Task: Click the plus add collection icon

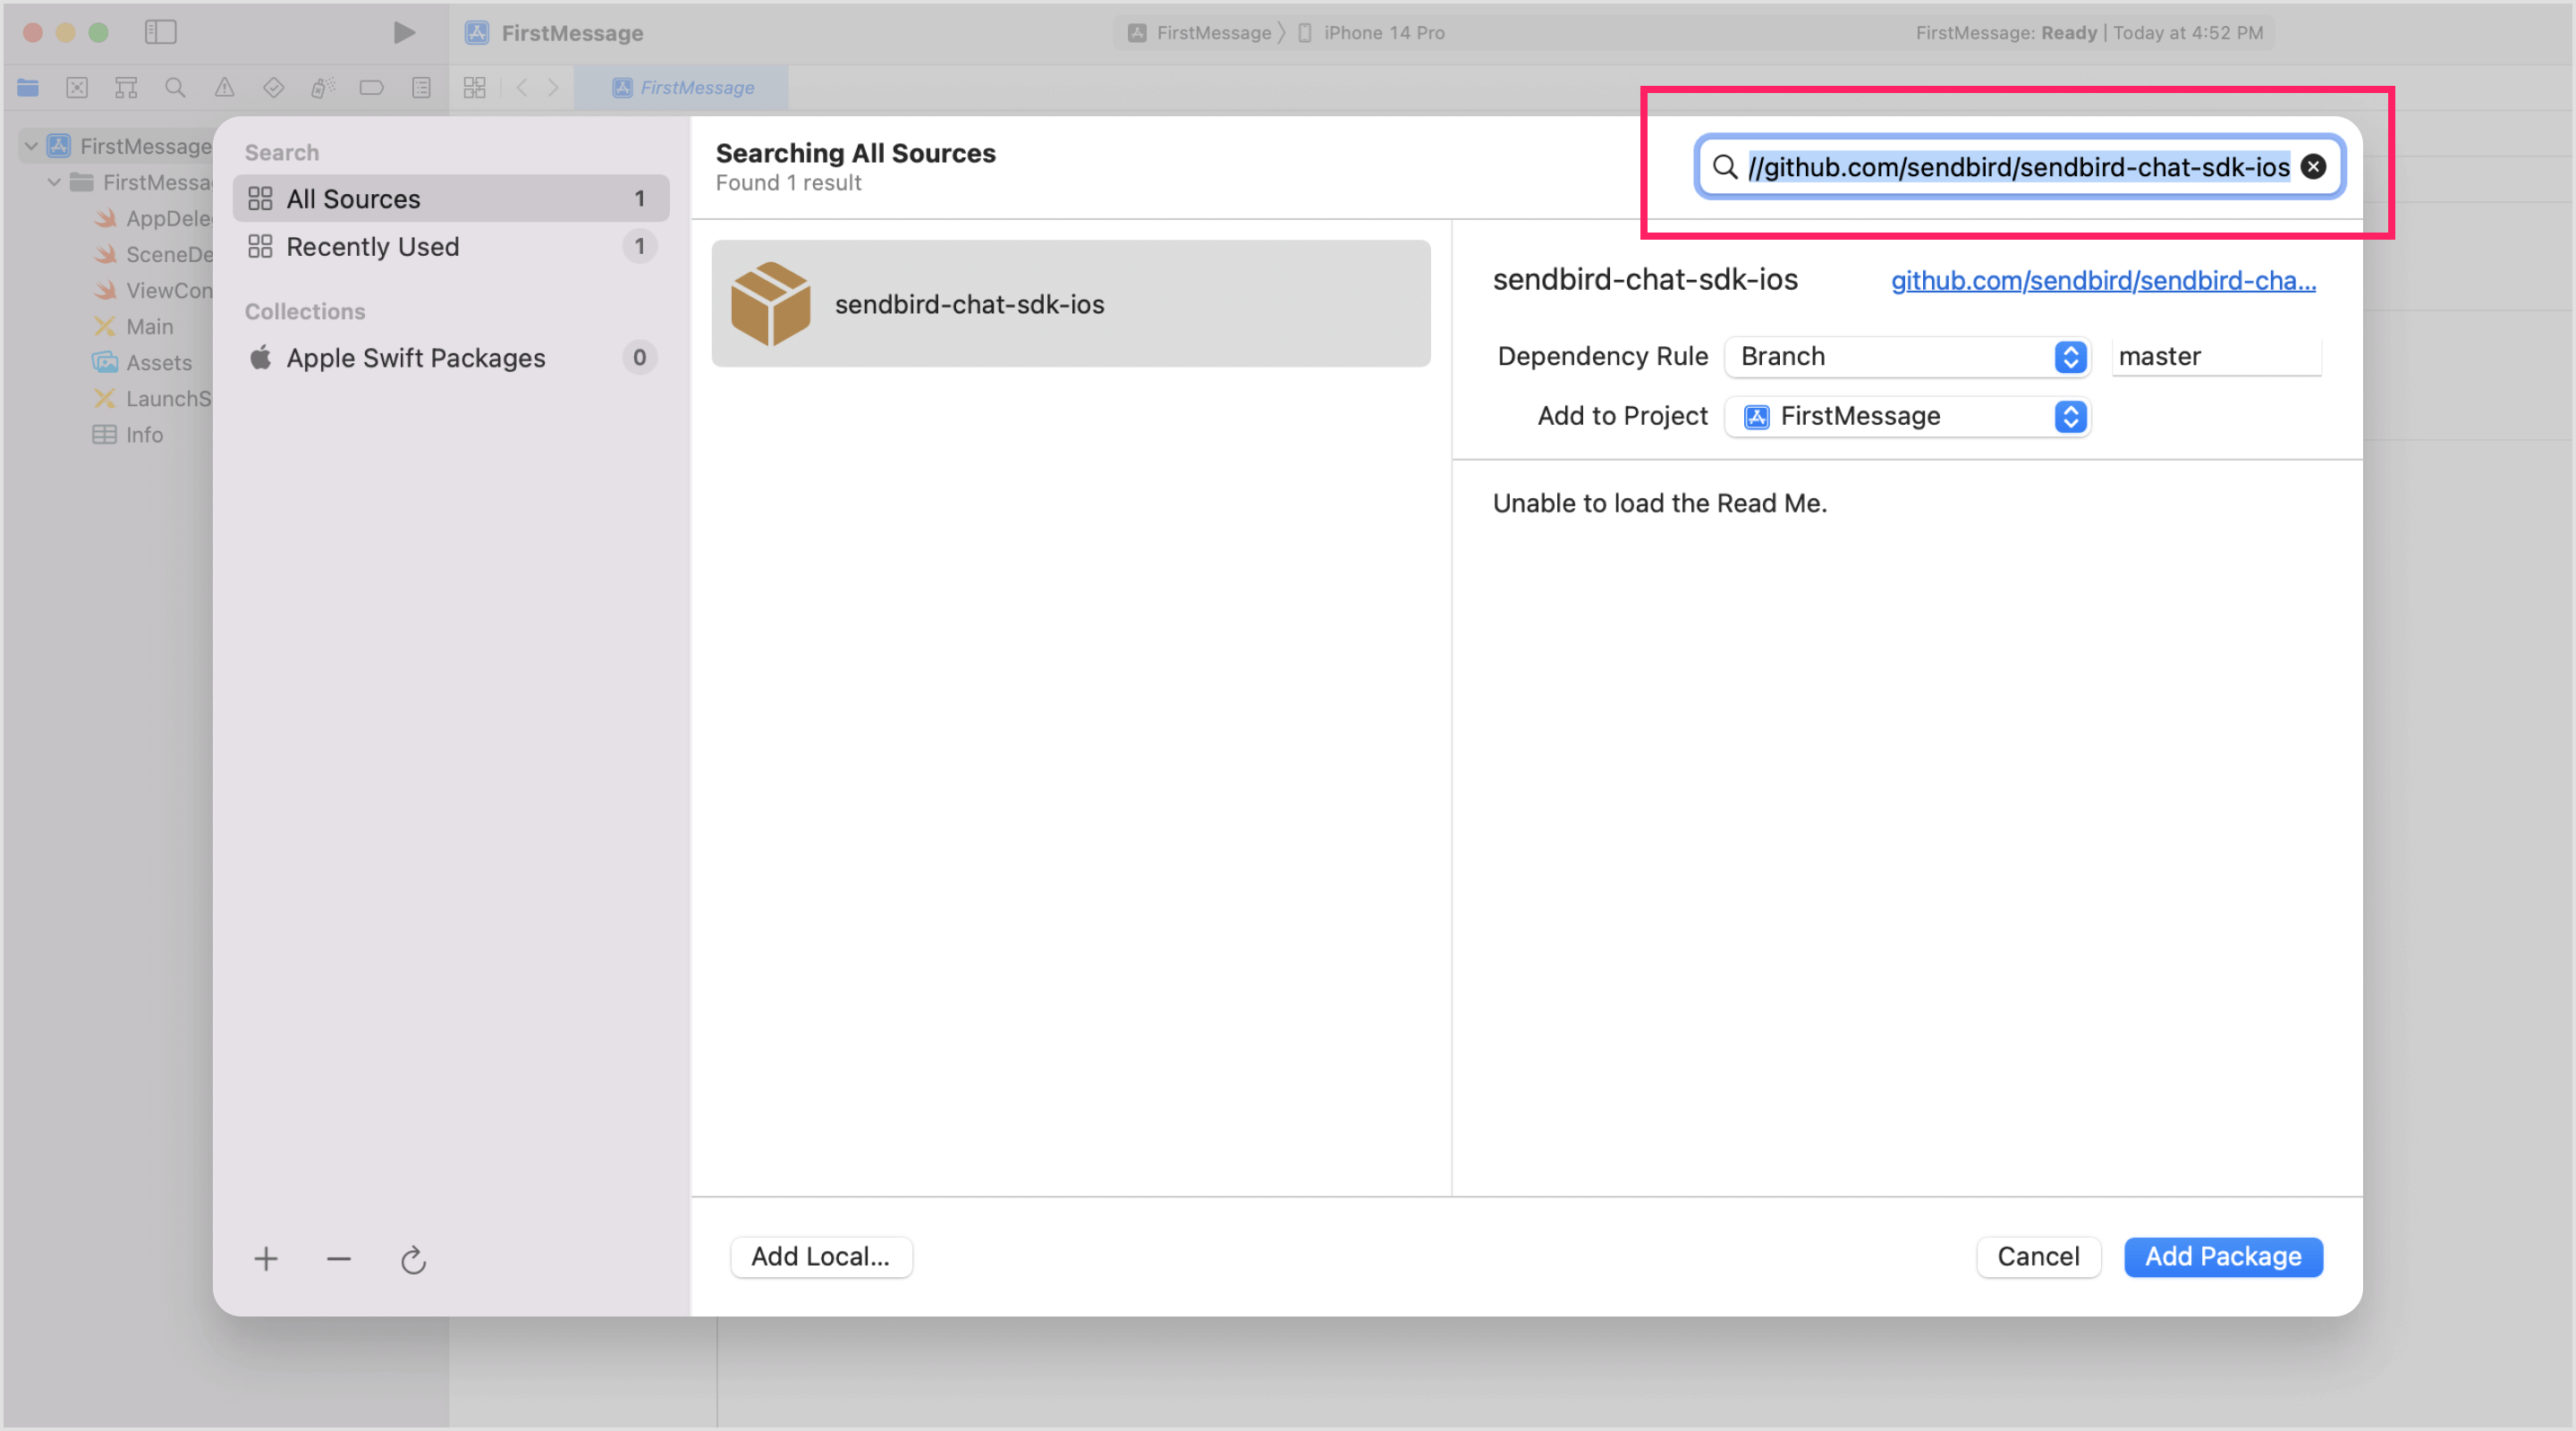Action: 266,1259
